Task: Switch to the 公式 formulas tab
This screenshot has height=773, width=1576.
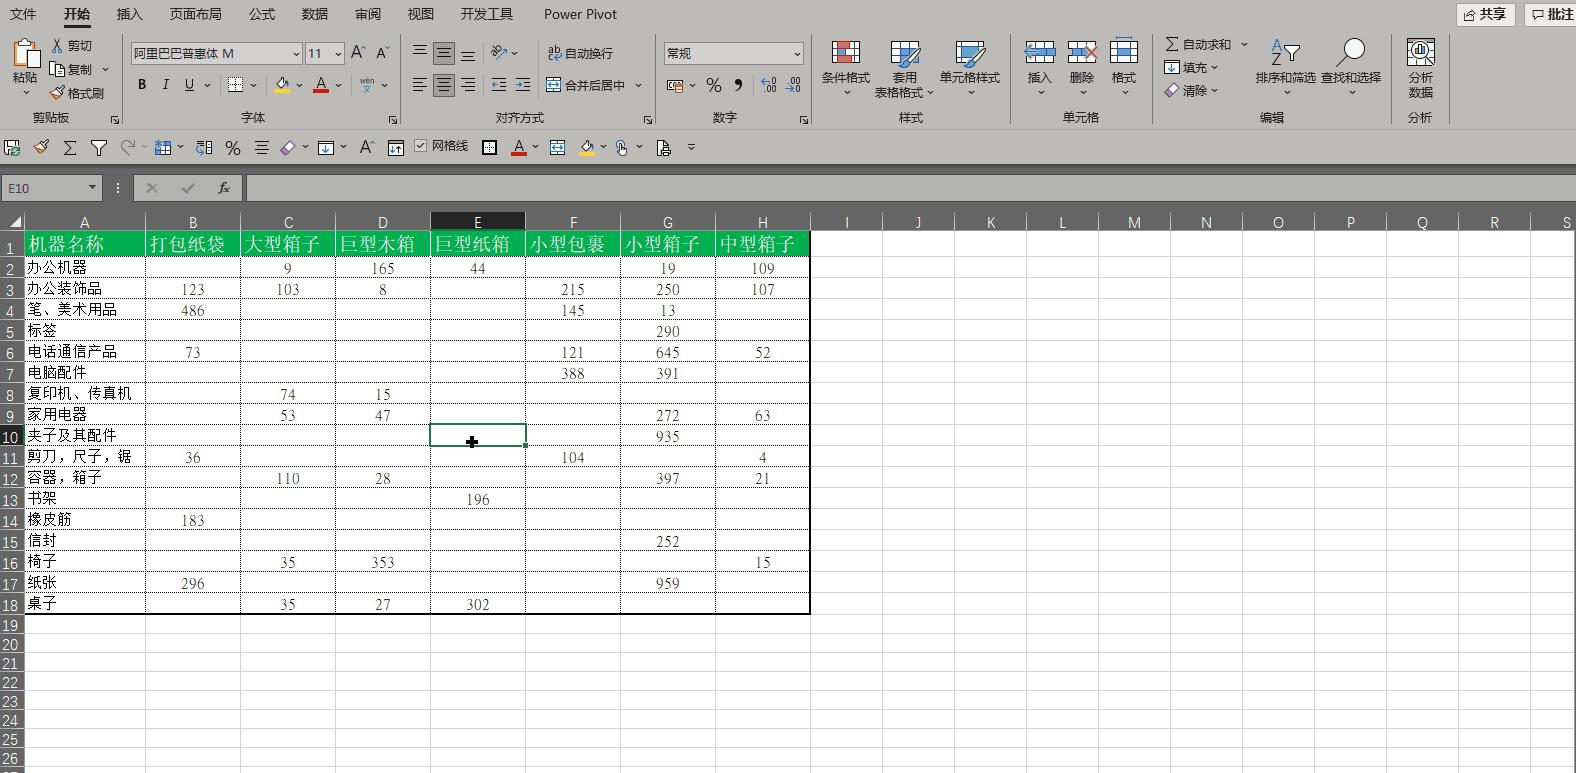Action: 262,14
